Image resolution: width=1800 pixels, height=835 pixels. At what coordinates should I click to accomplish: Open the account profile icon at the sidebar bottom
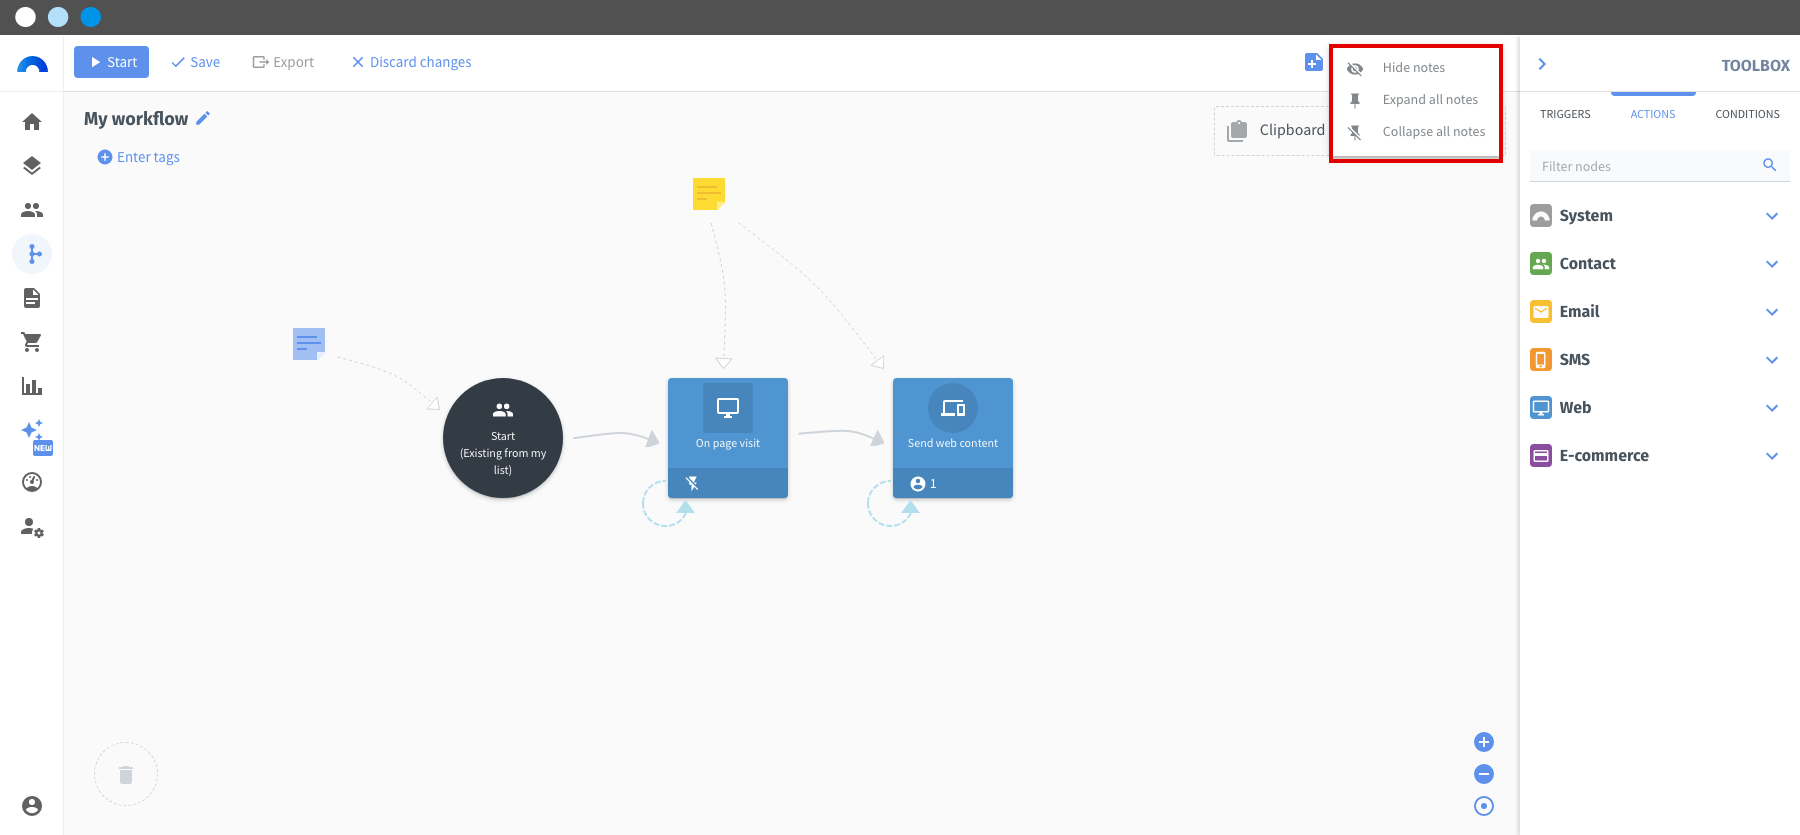tap(32, 806)
